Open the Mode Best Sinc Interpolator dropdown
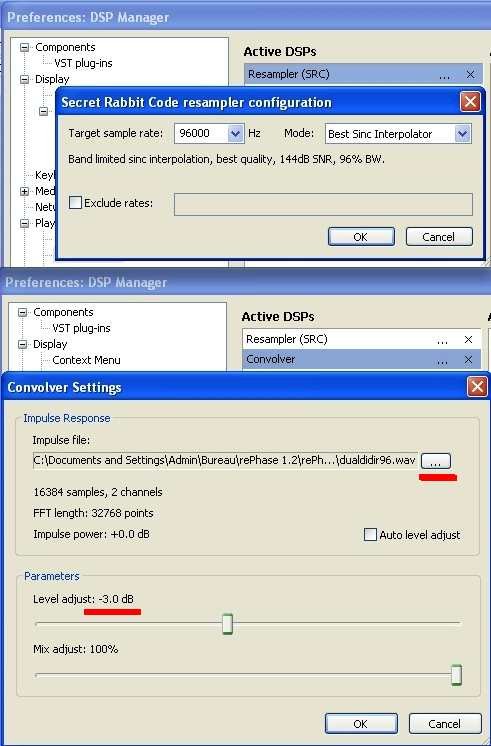491x746 pixels. [x=462, y=134]
